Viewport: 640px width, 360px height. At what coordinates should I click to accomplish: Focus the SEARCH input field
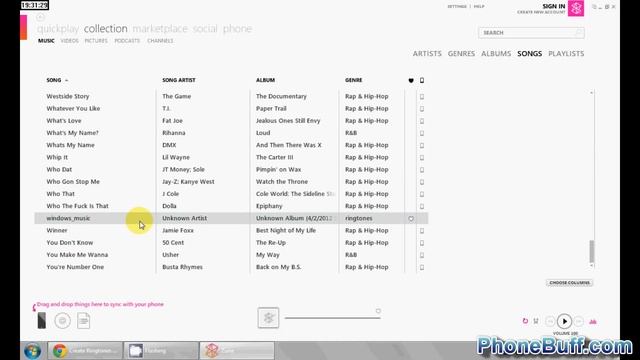(531, 33)
